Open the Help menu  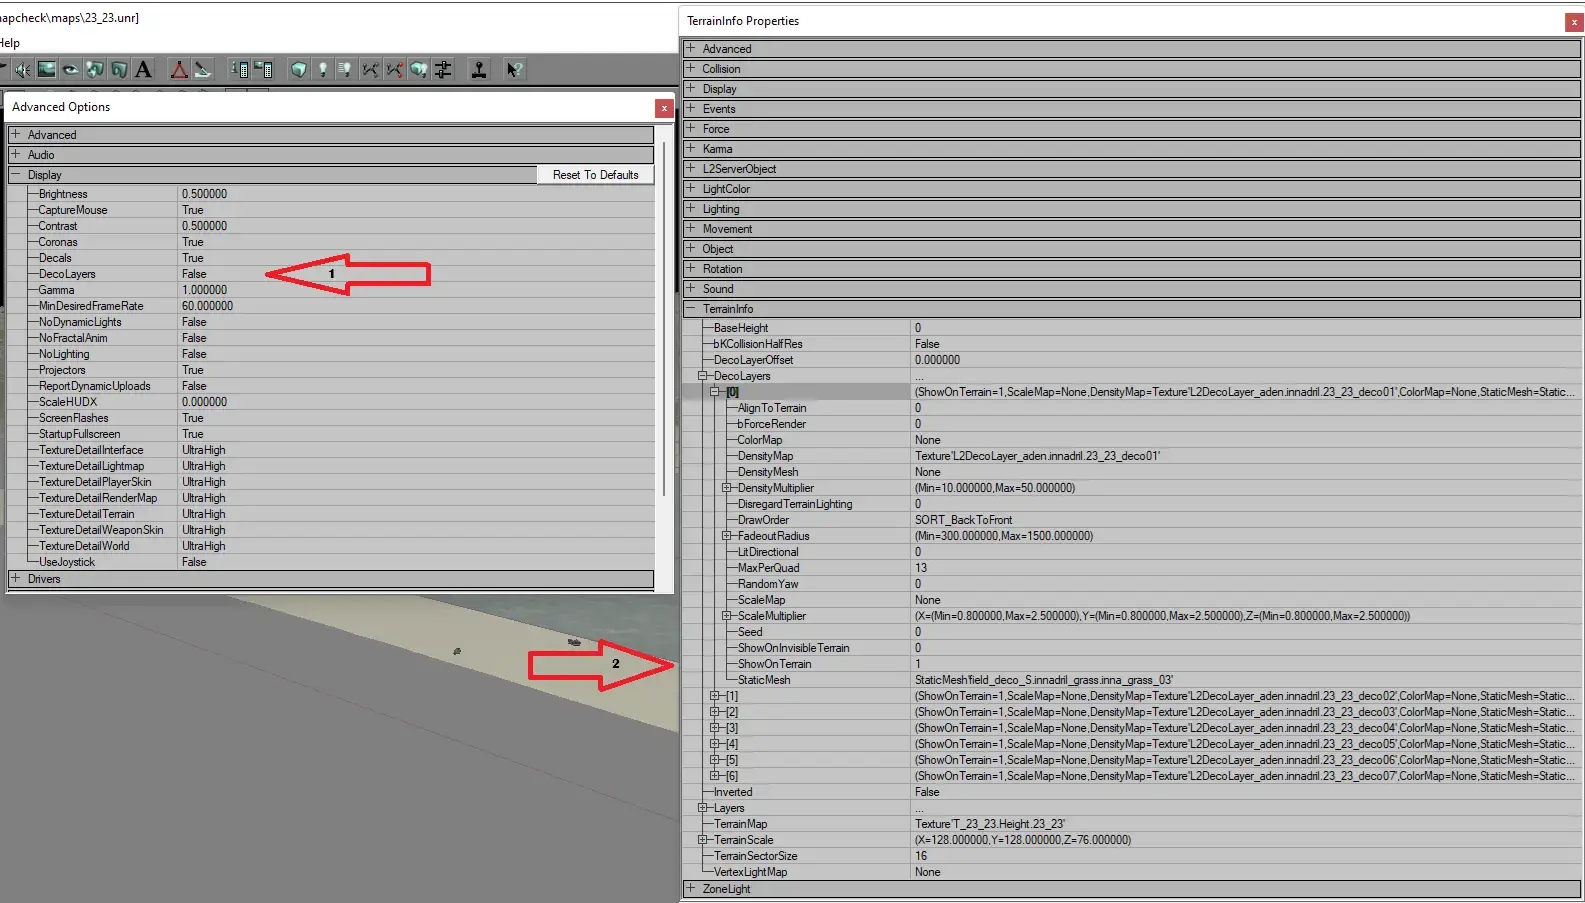tap(10, 43)
